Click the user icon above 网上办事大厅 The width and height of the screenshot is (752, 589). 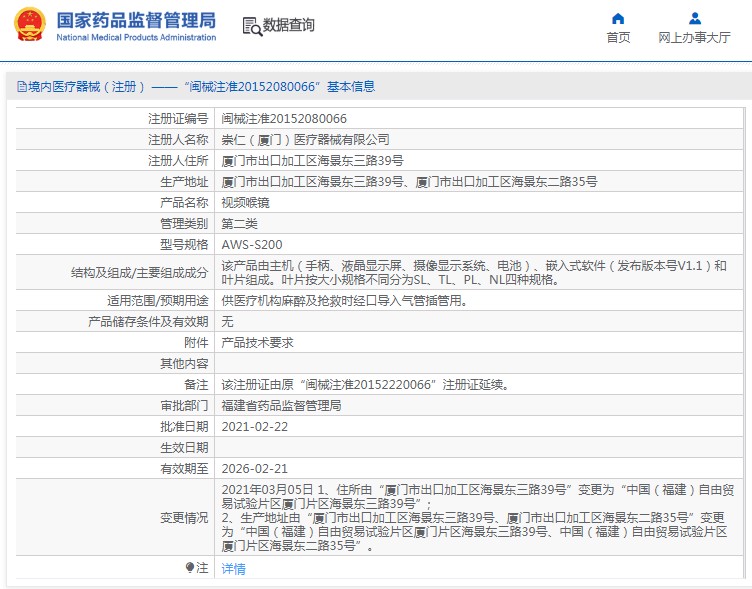[694, 18]
